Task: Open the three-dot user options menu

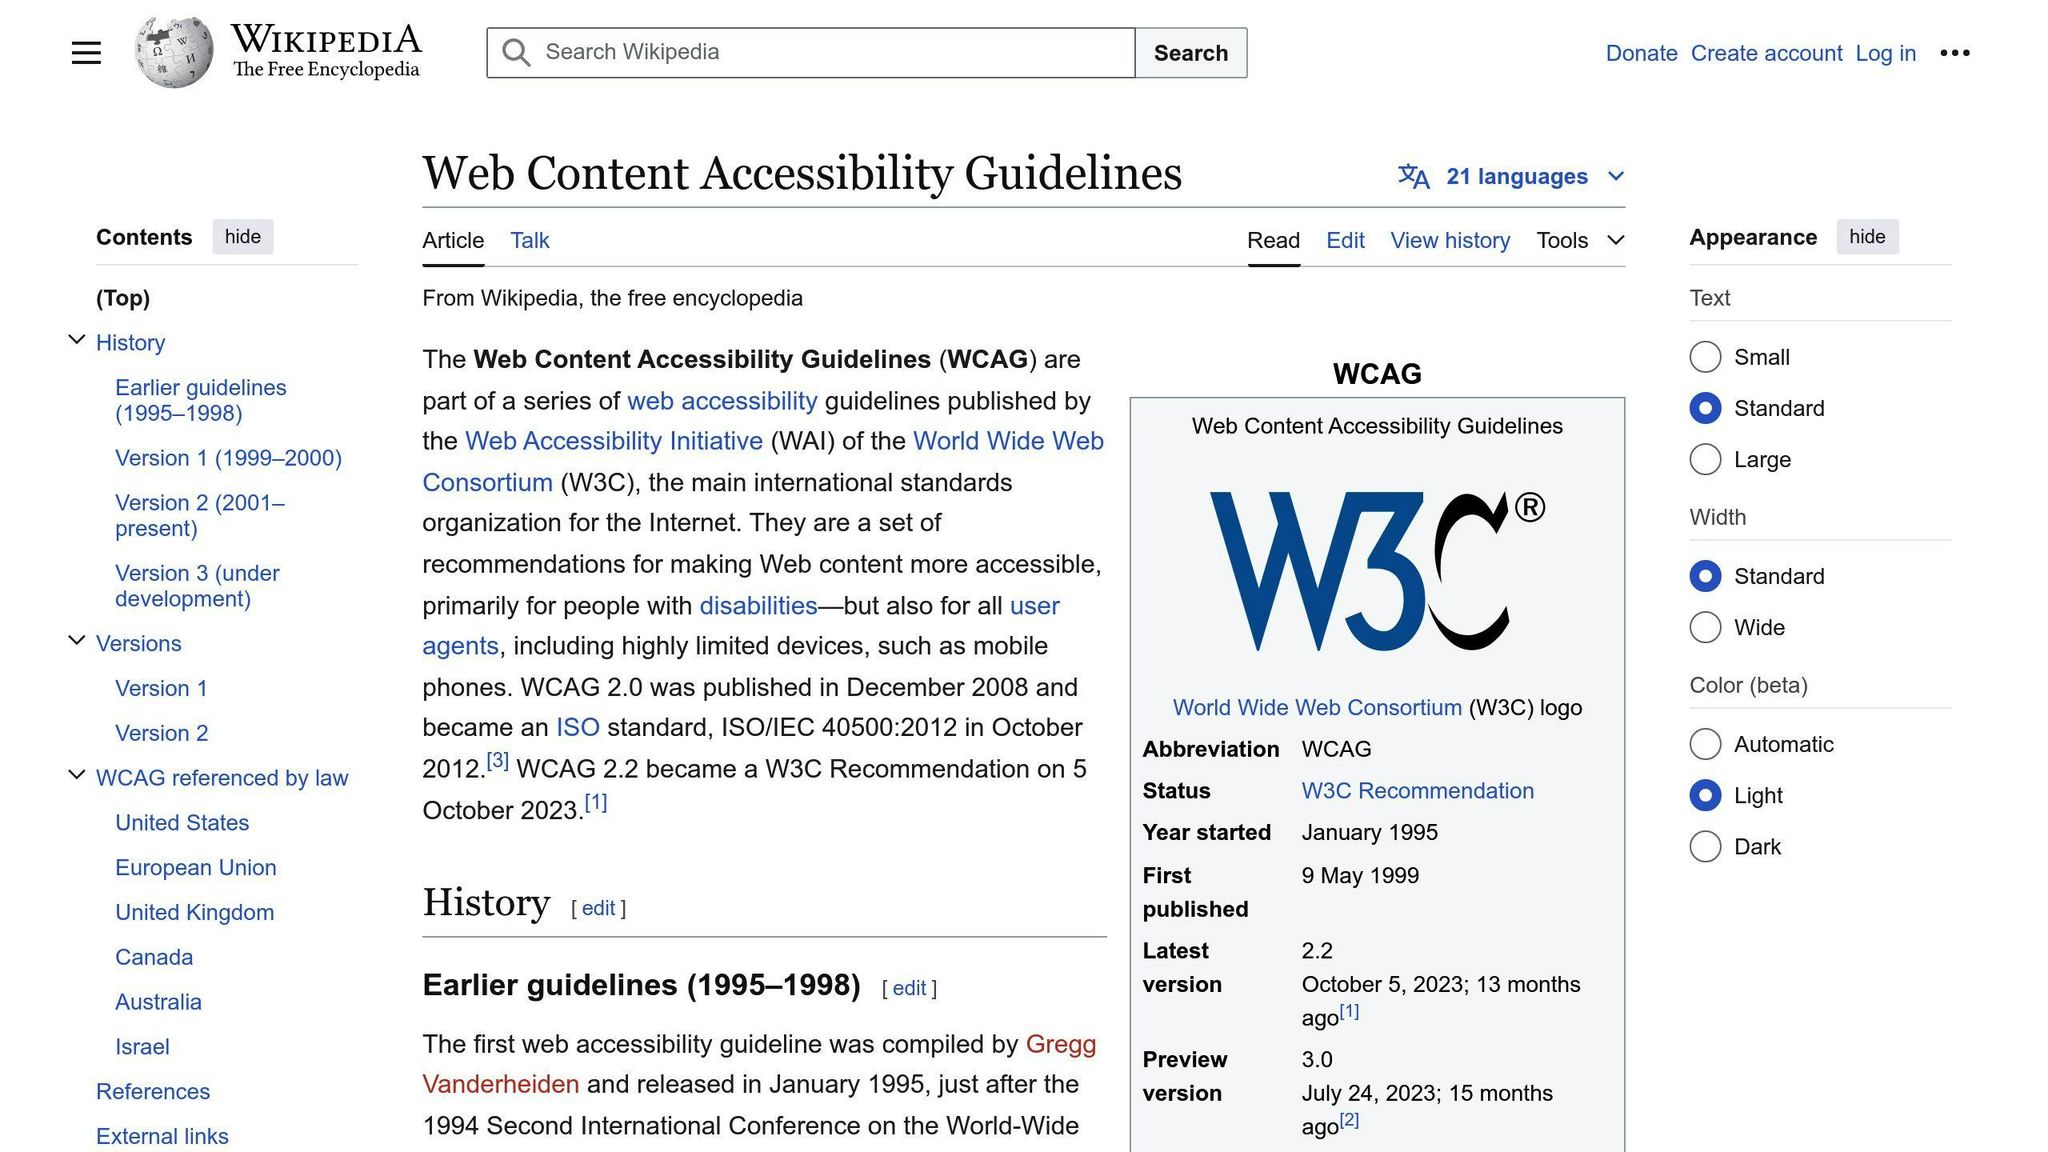Action: coord(1954,53)
